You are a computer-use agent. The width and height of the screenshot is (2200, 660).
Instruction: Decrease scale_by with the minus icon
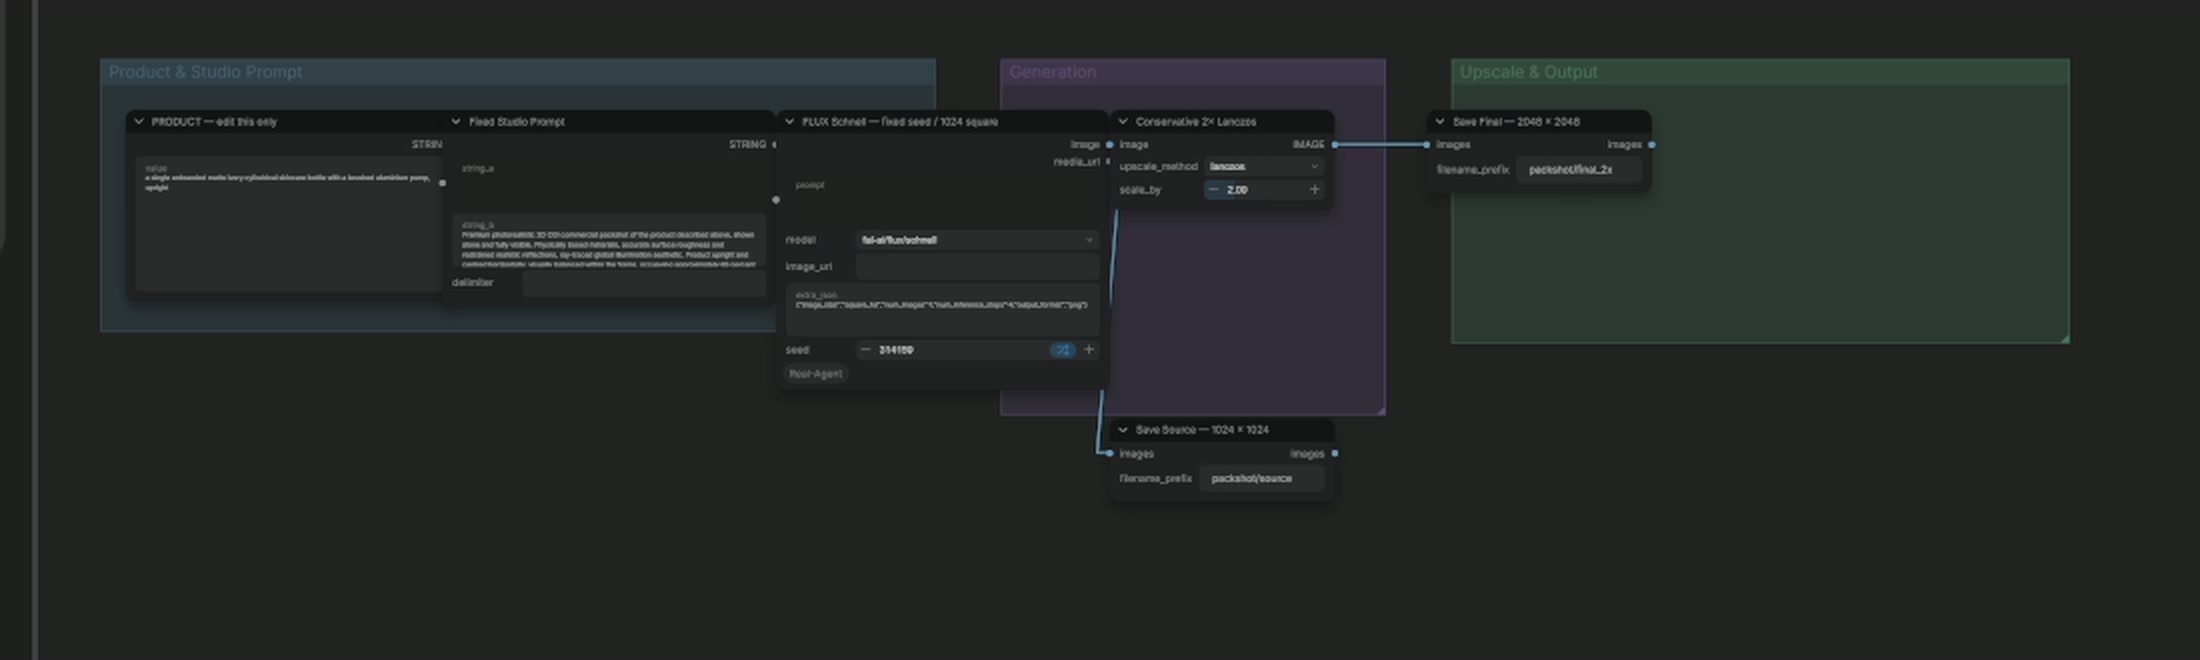click(1214, 190)
